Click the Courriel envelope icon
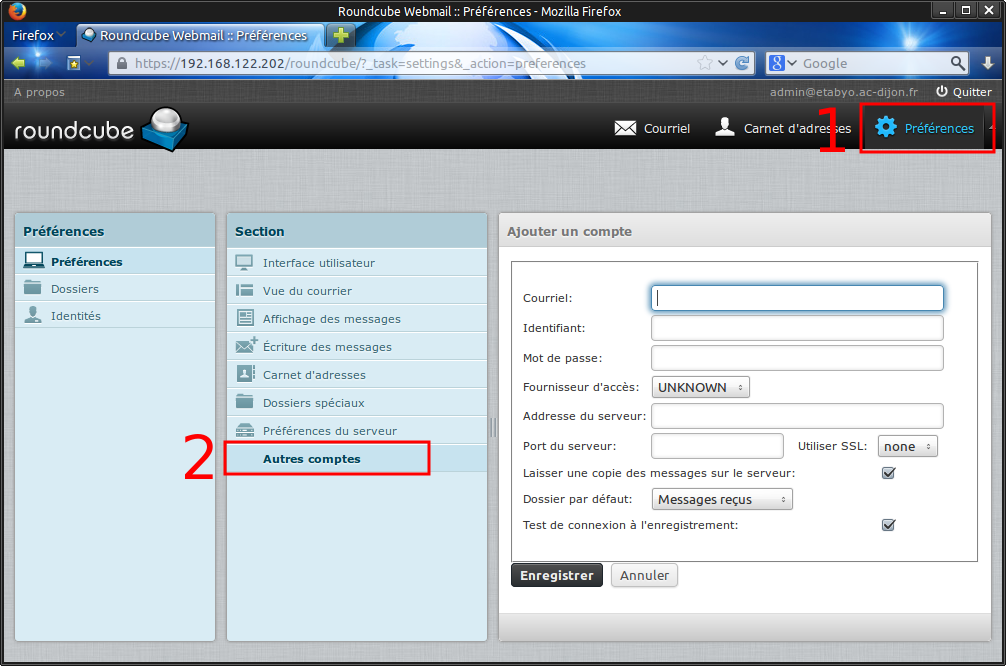 pos(625,128)
